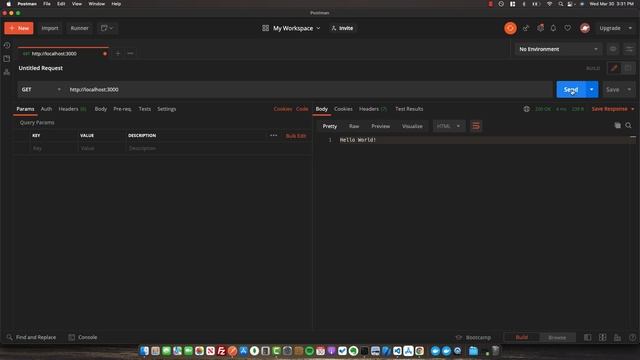
Task: Click the environment quick look eye icon
Action: click(613, 49)
